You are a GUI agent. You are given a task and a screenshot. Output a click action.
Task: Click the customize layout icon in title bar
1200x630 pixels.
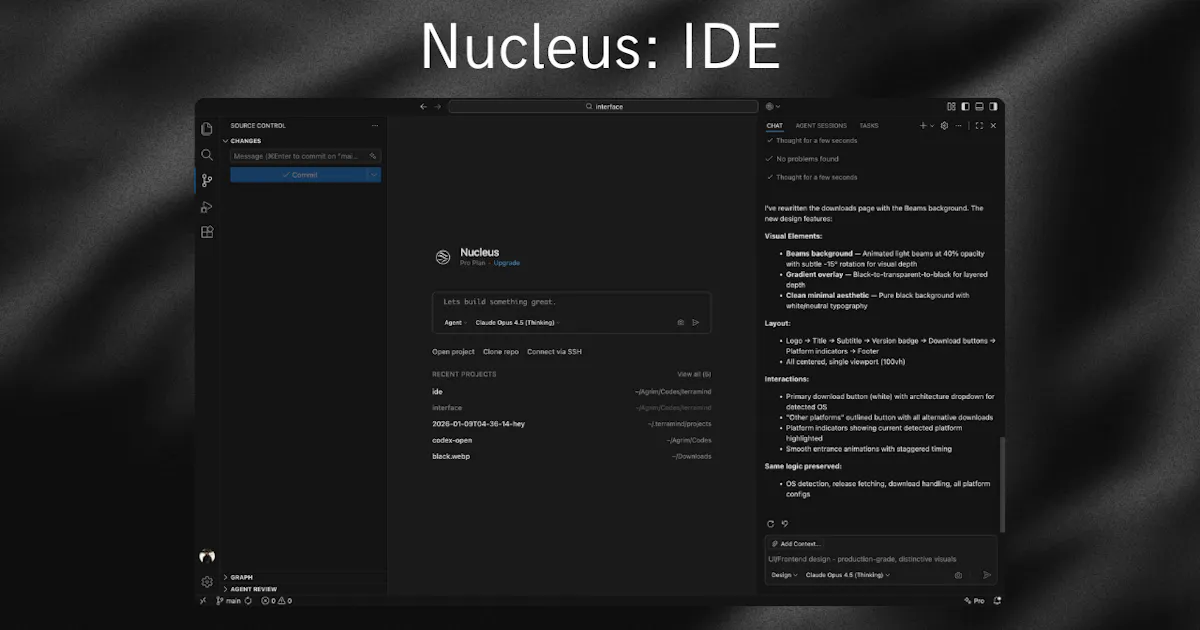(x=951, y=106)
